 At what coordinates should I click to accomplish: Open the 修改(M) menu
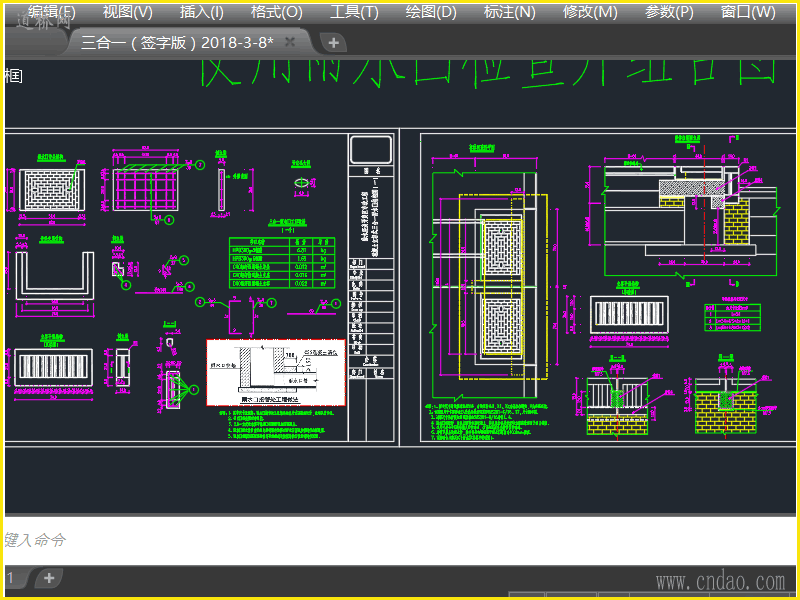tap(590, 12)
